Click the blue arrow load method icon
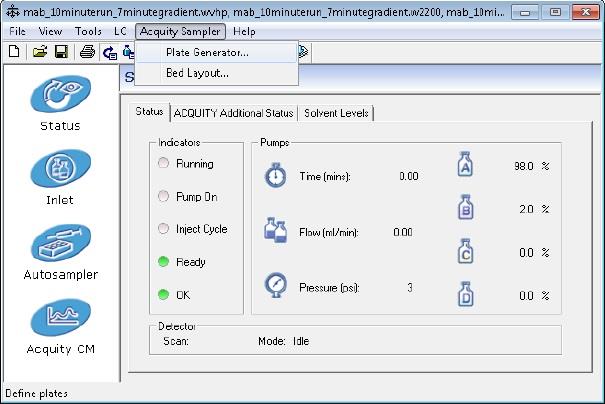The width and height of the screenshot is (605, 404). pos(110,52)
